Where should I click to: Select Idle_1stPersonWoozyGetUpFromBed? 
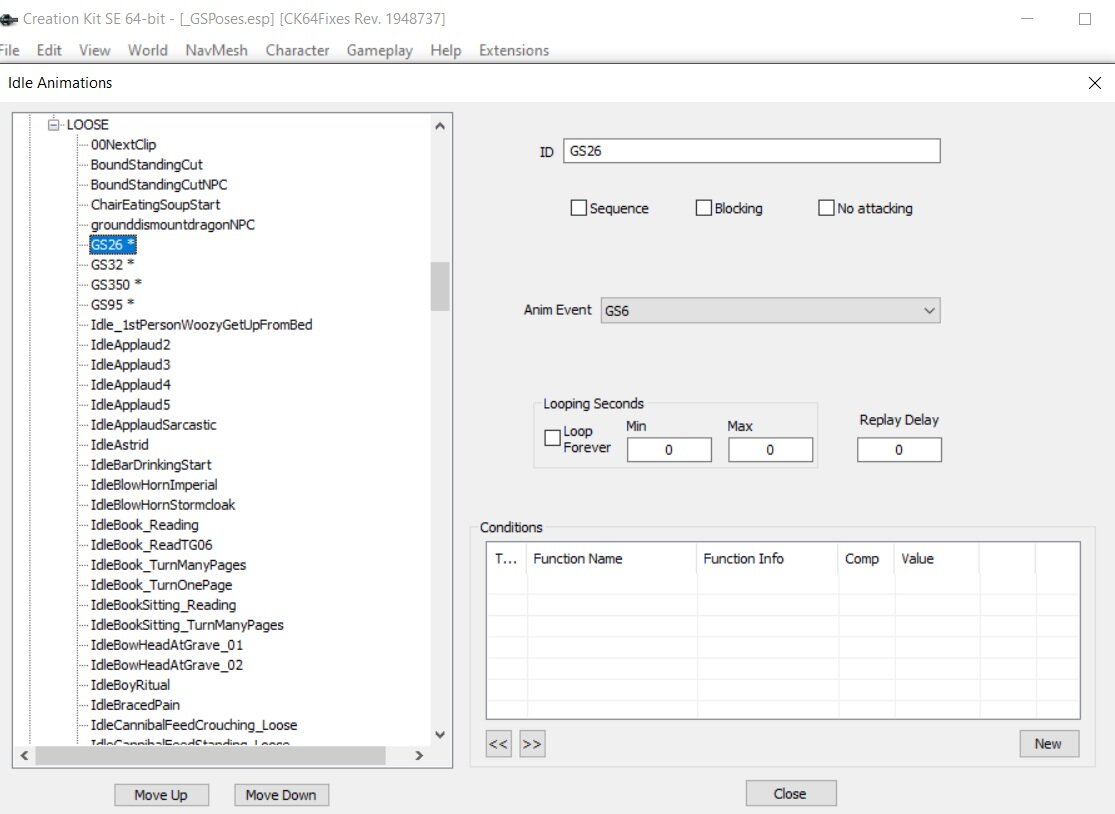point(201,325)
